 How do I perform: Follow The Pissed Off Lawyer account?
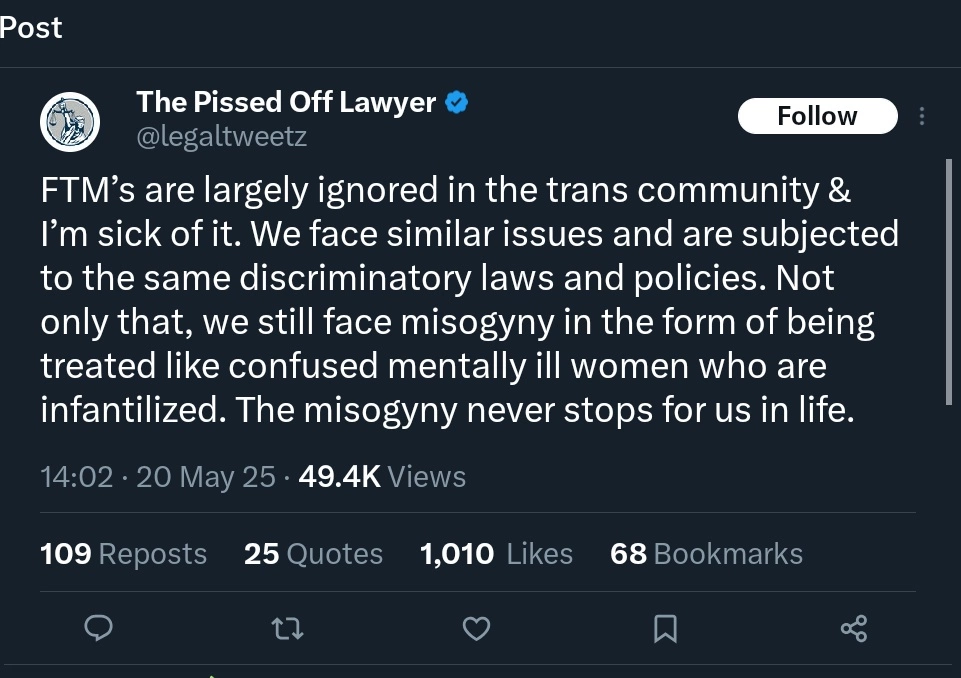pos(817,116)
